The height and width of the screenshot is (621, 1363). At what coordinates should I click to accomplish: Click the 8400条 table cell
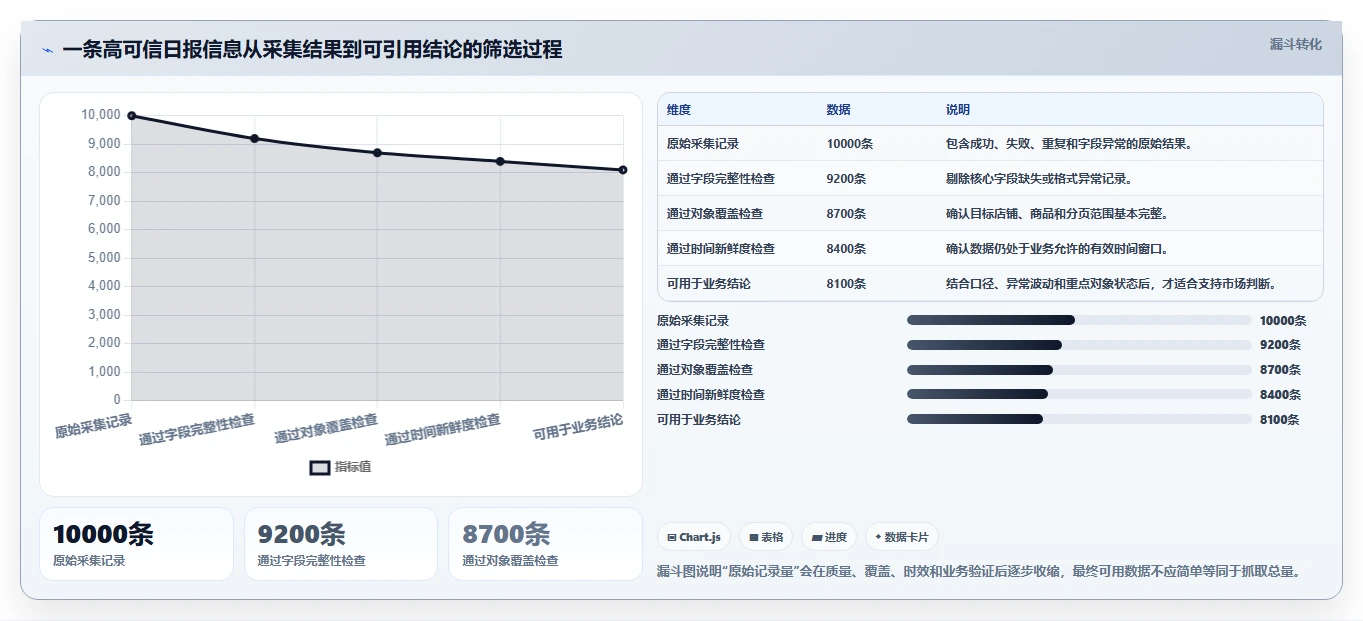pyautogui.click(x=847, y=249)
